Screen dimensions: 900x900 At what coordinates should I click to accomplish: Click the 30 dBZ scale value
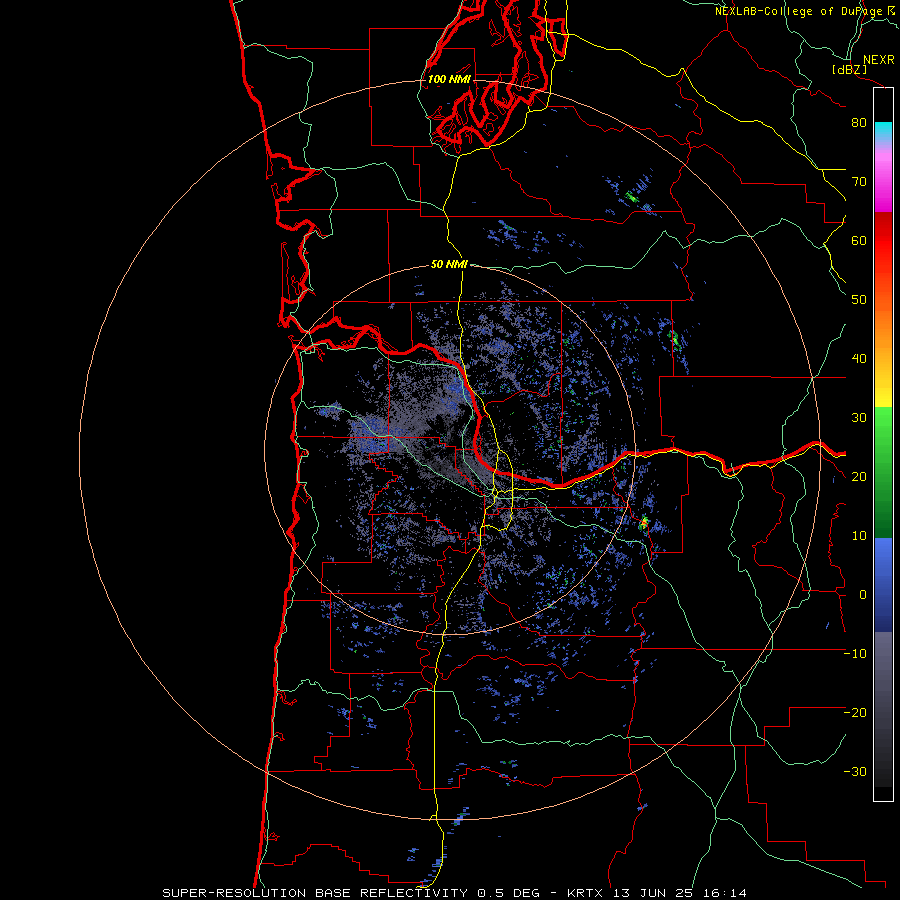859,418
